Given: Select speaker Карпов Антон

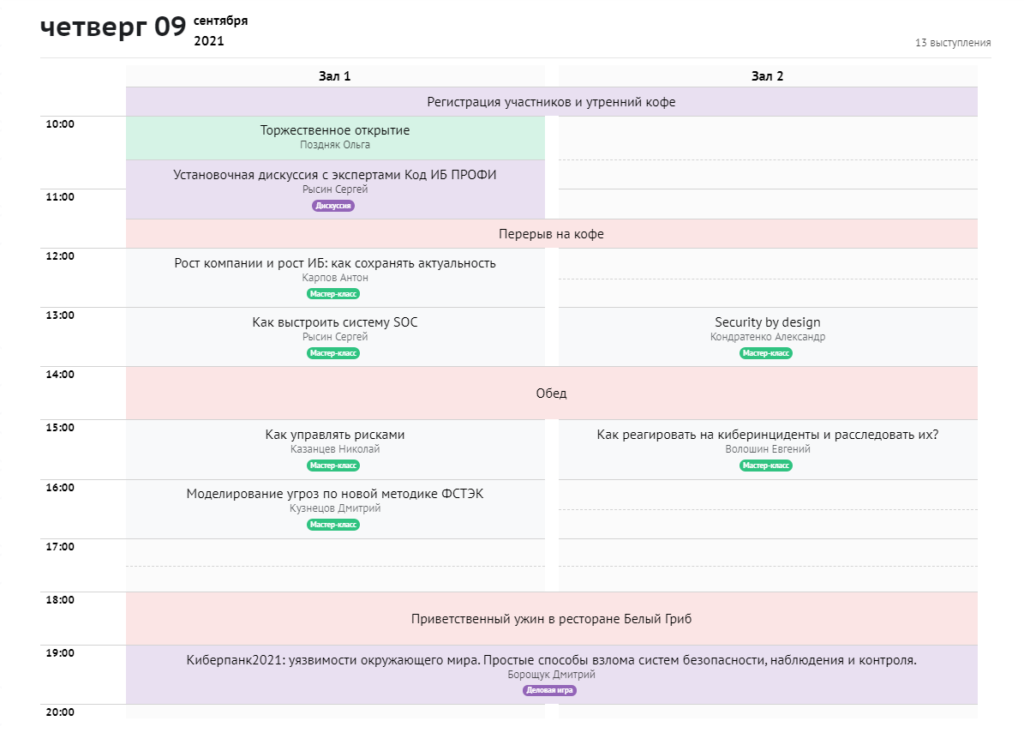Looking at the screenshot, I should coord(335,278).
